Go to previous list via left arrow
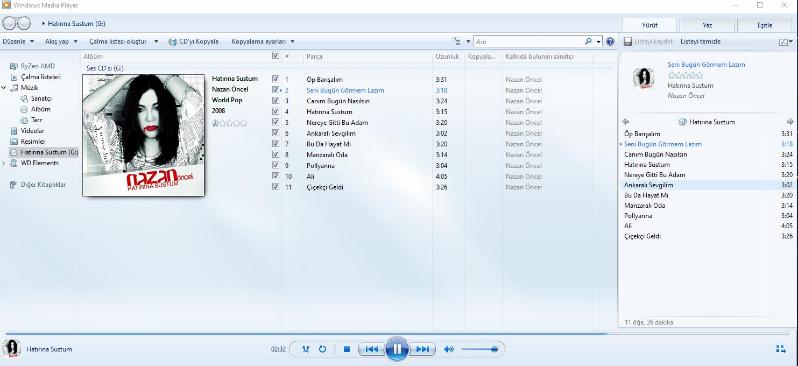This screenshot has height=366, width=798. (625, 122)
